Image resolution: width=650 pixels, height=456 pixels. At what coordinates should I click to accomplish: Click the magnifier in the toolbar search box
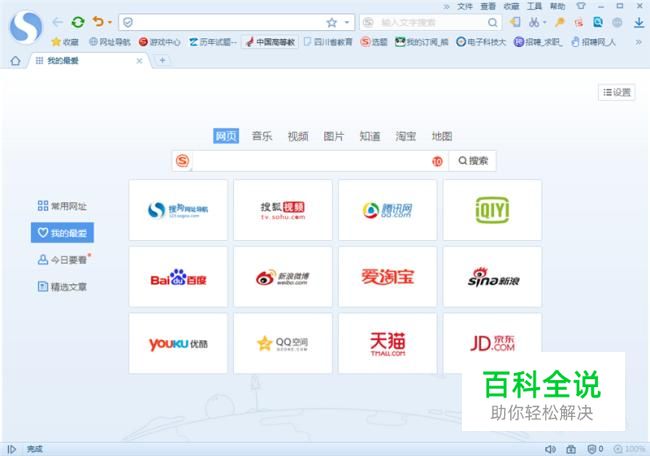492,22
